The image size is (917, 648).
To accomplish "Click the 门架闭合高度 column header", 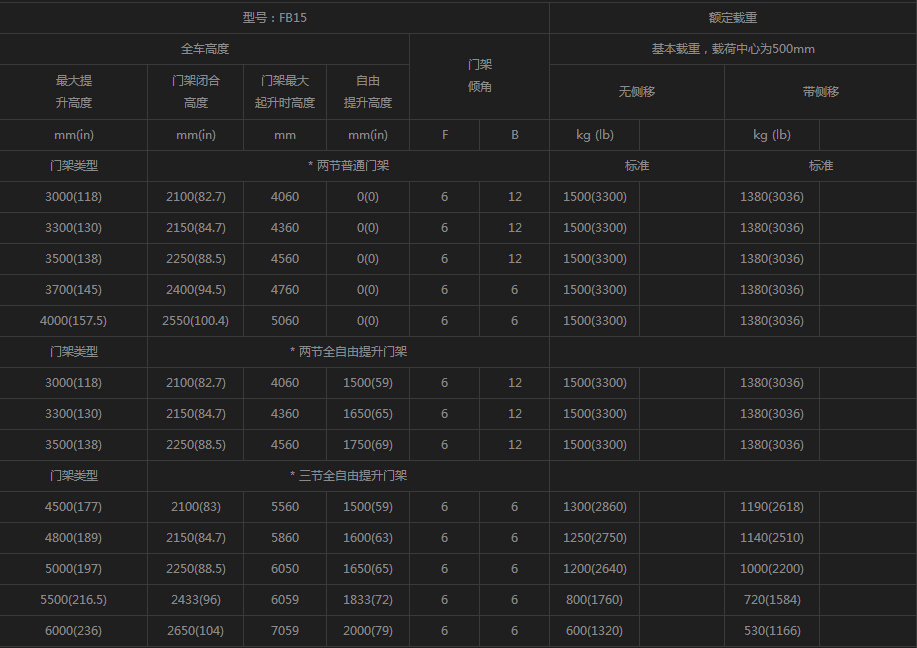I will (x=196, y=91).
